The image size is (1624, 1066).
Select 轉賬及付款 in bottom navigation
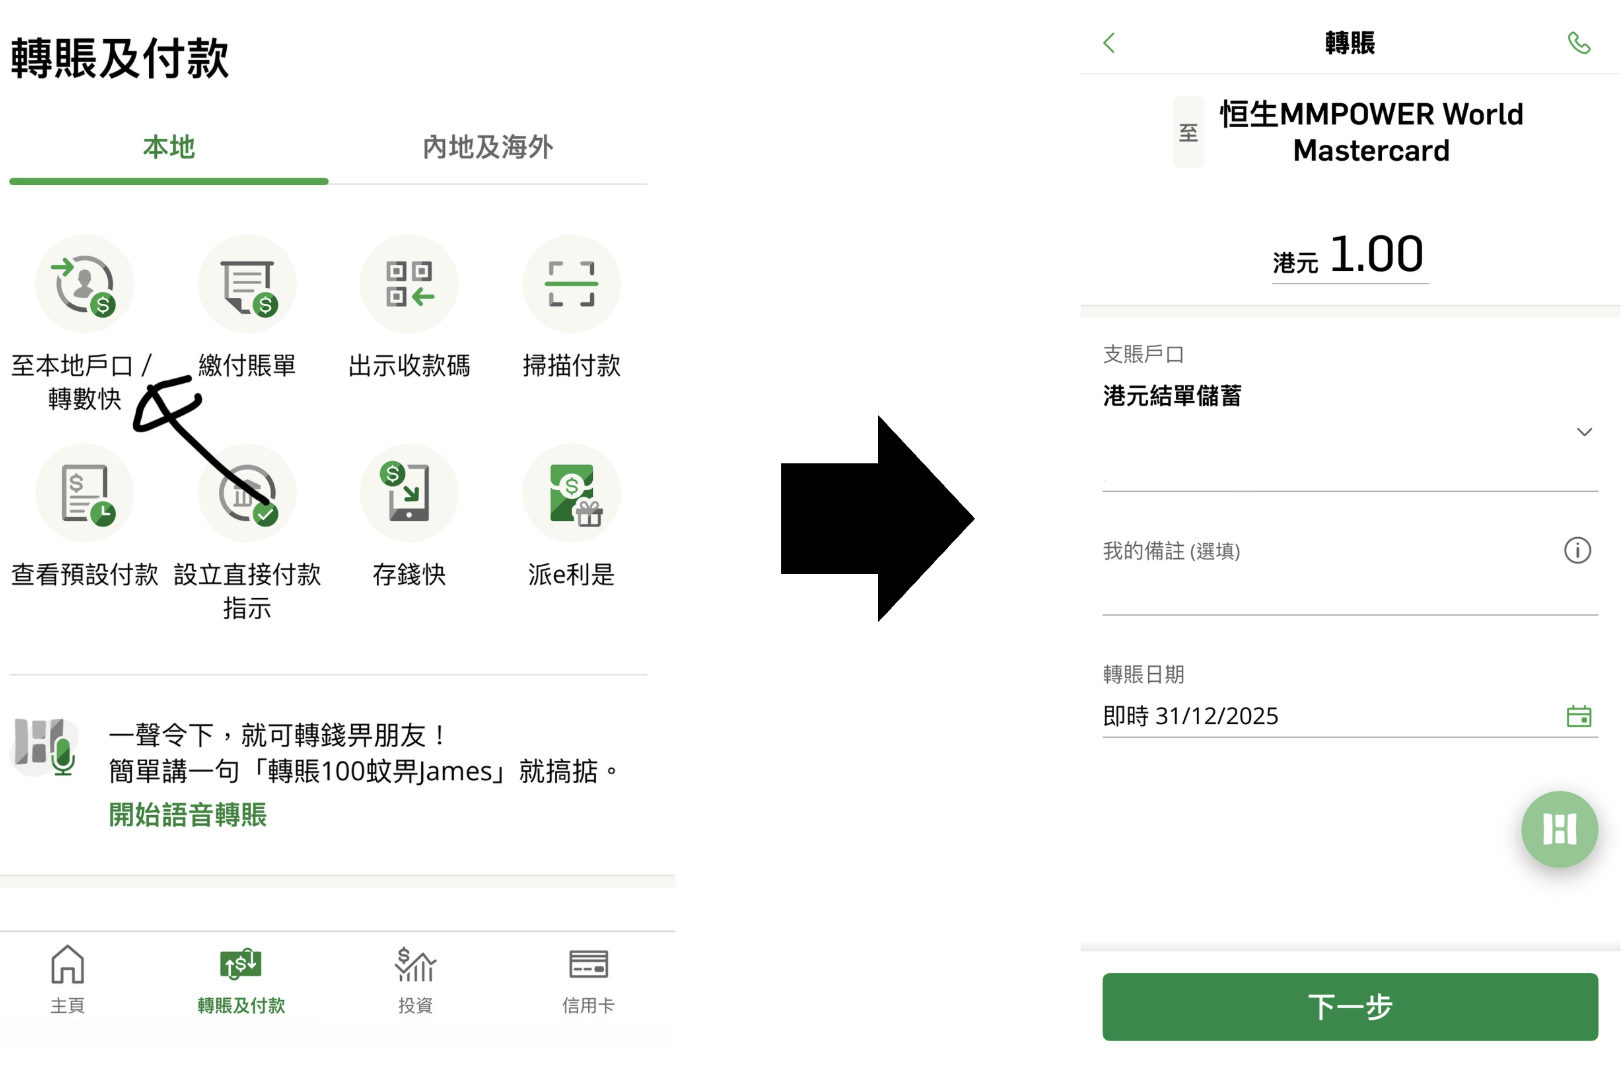241,979
